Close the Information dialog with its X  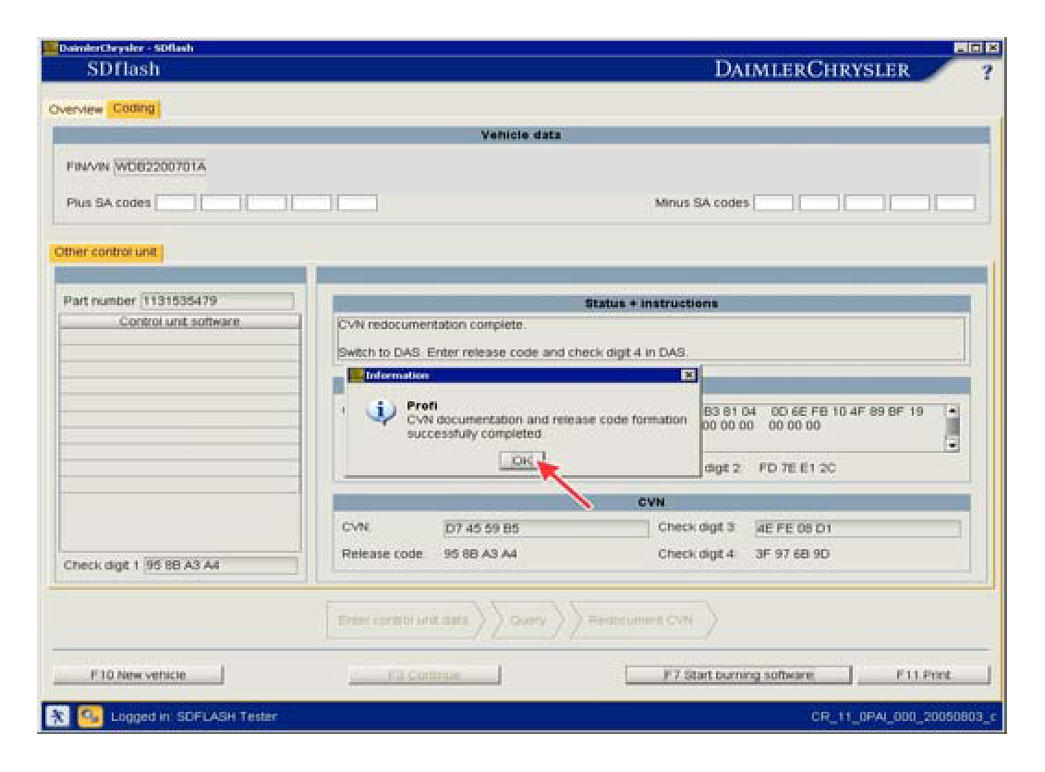point(688,375)
